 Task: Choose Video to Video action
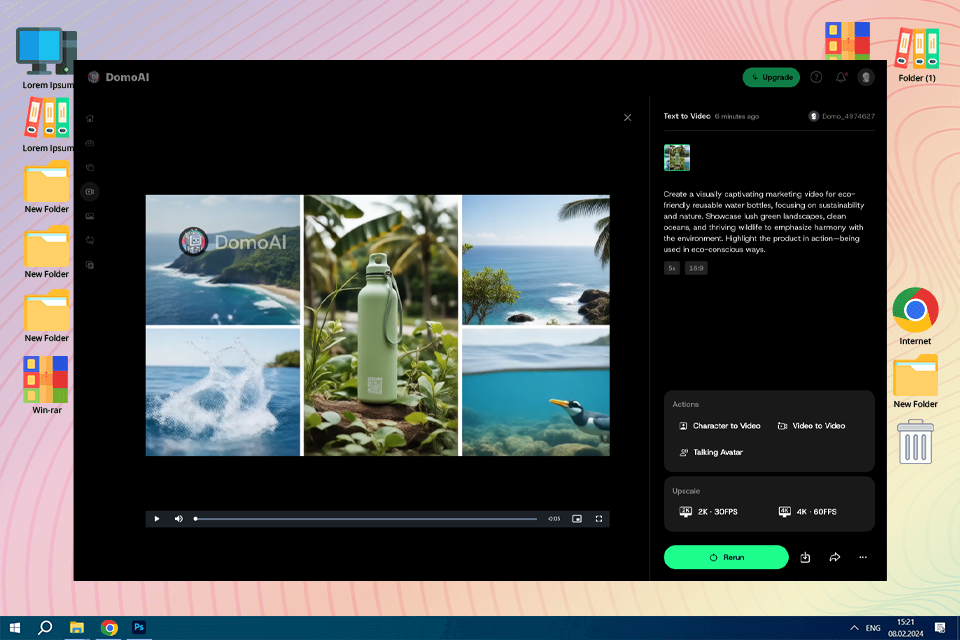pyautogui.click(x=811, y=426)
